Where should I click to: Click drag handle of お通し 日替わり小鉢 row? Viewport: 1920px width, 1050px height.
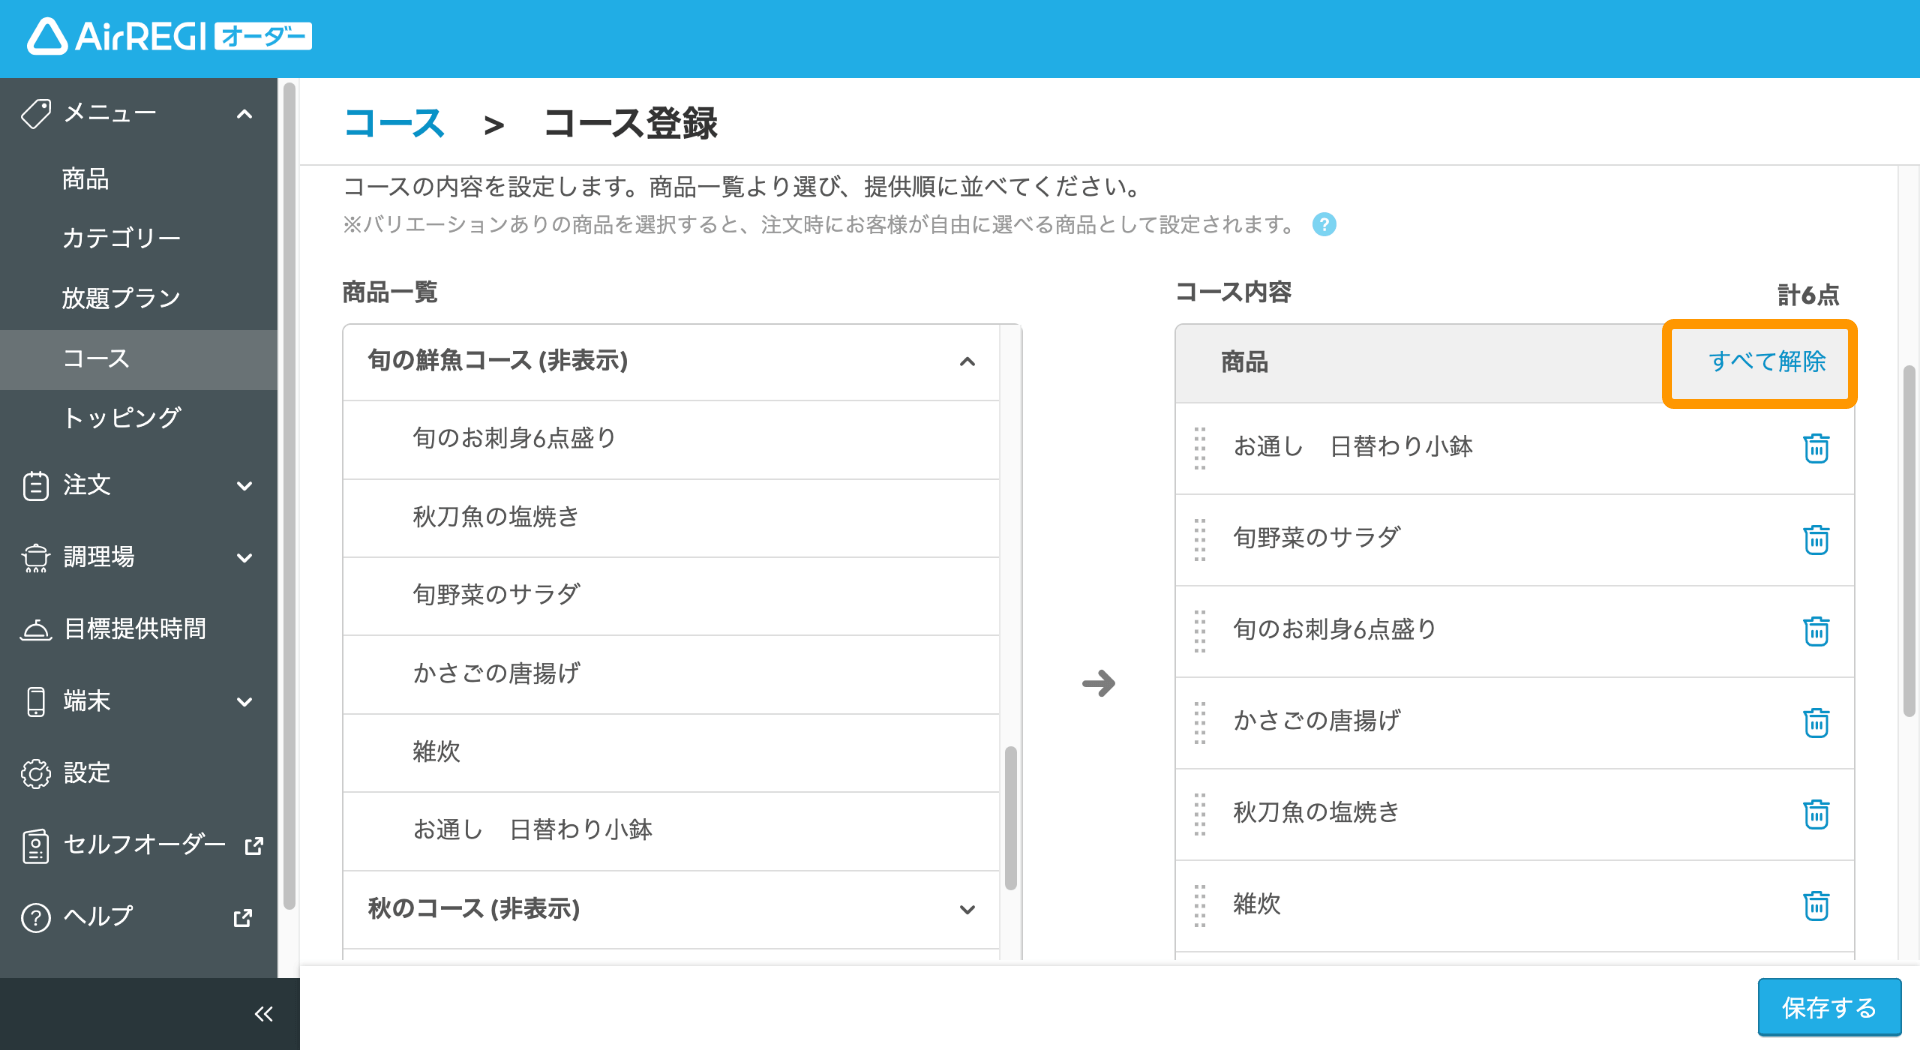click(1200, 448)
